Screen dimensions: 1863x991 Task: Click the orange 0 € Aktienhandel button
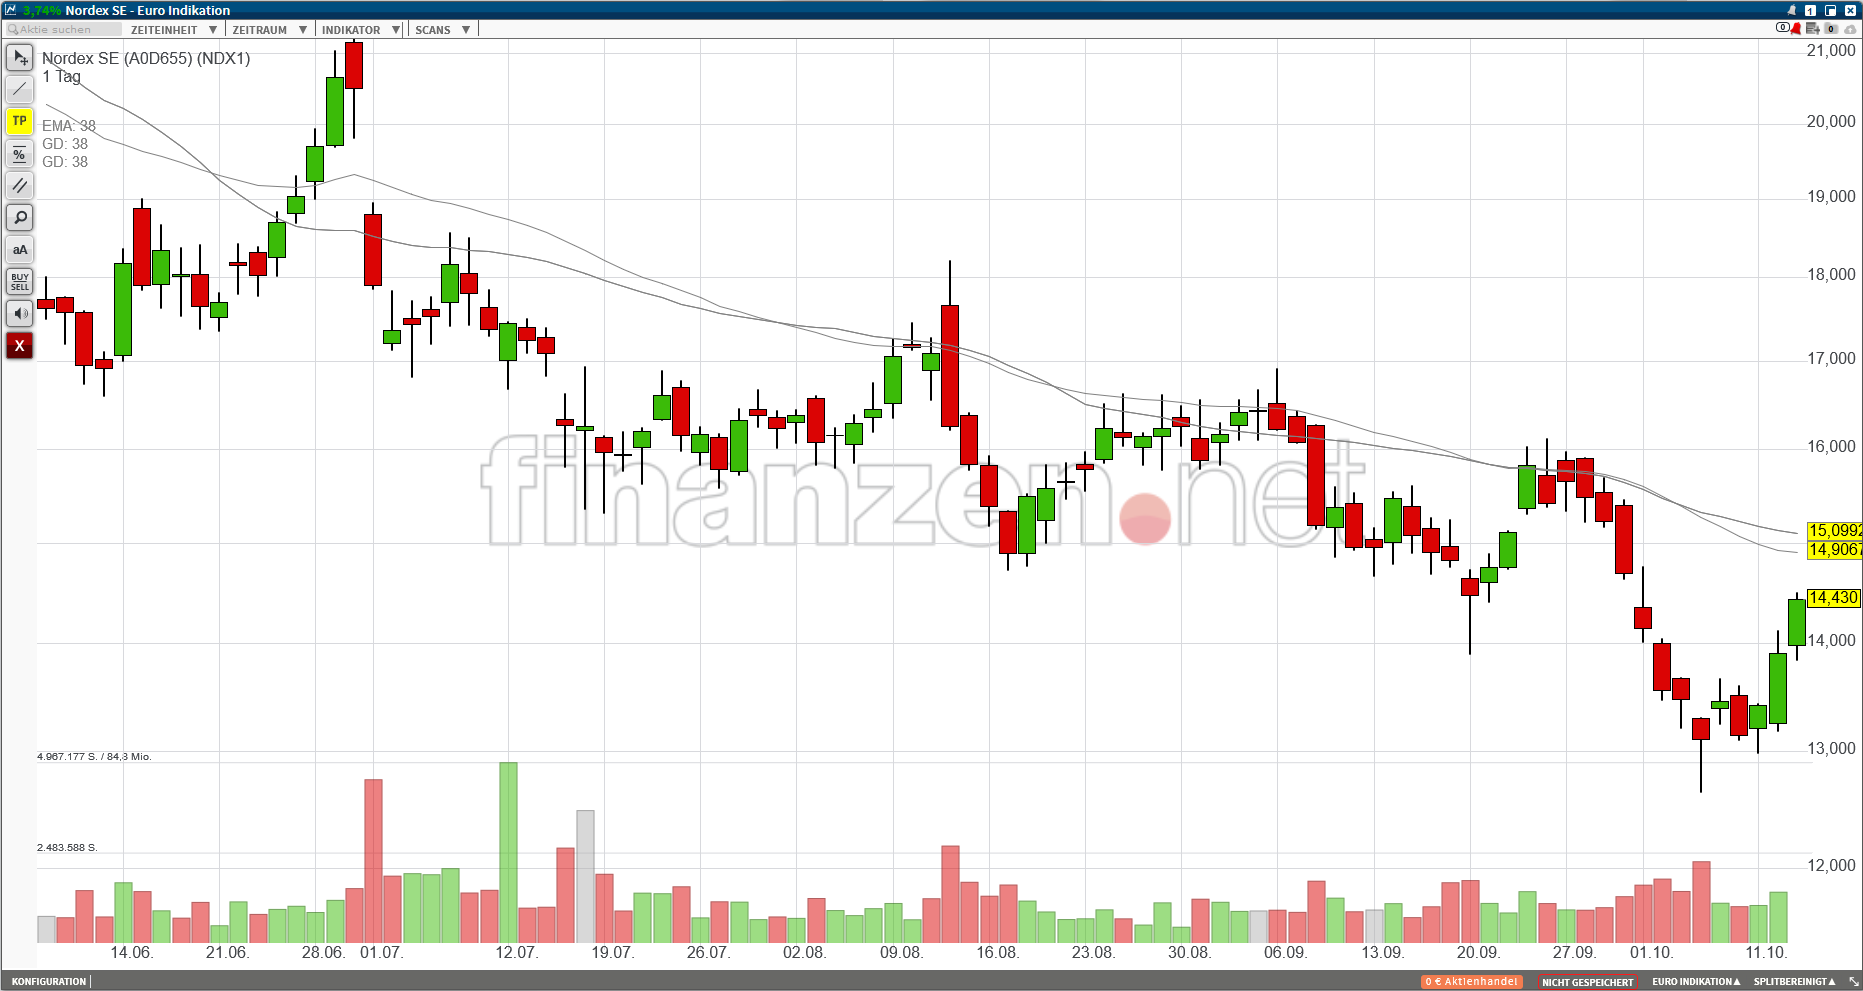pos(1471,982)
